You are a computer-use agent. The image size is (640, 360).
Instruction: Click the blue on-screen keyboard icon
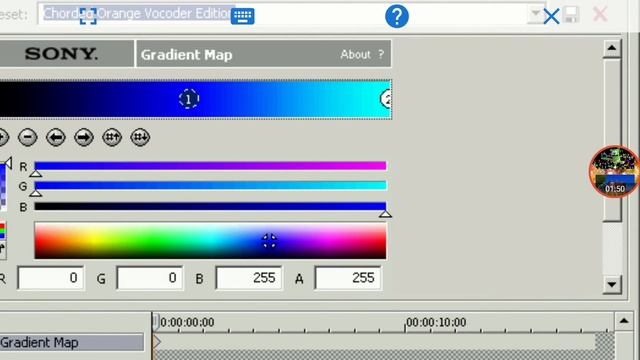[x=242, y=16]
